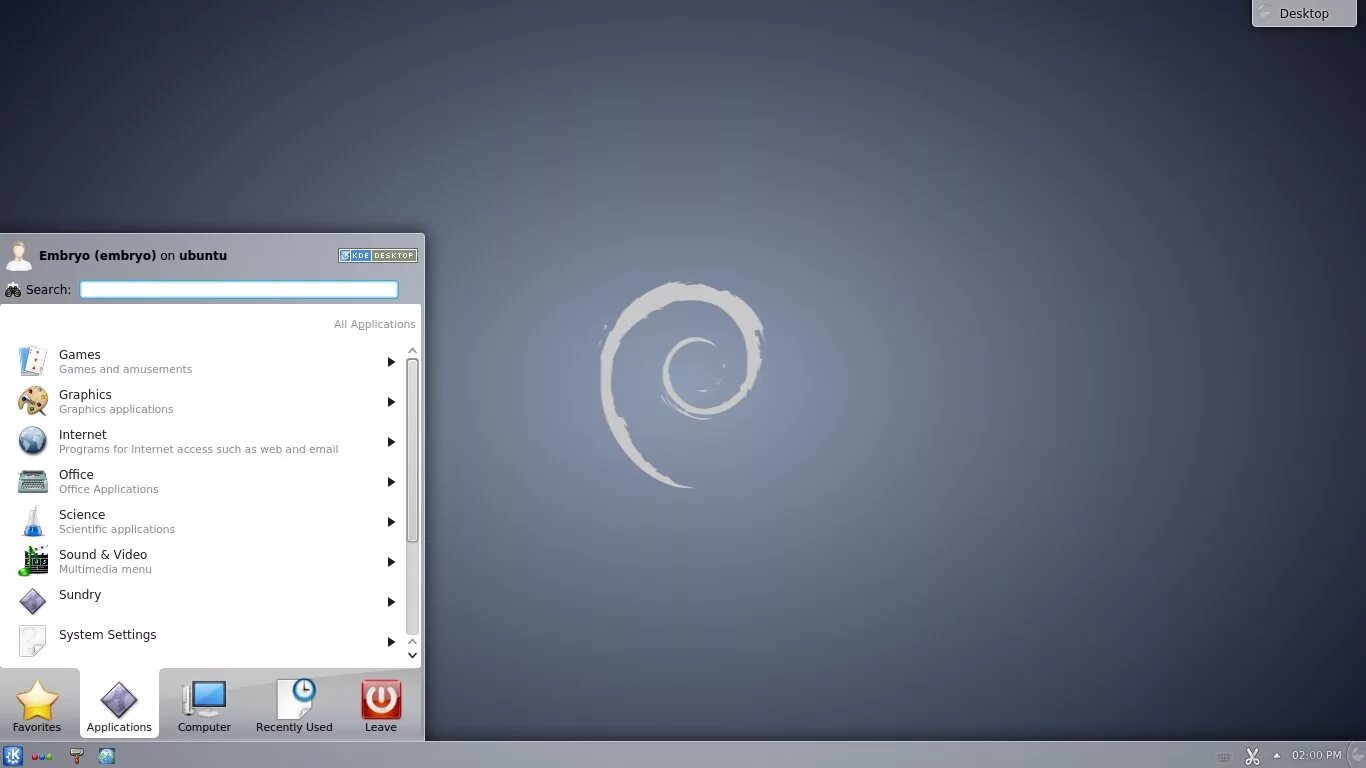Click the user avatar icon beside Embryo

click(x=19, y=255)
